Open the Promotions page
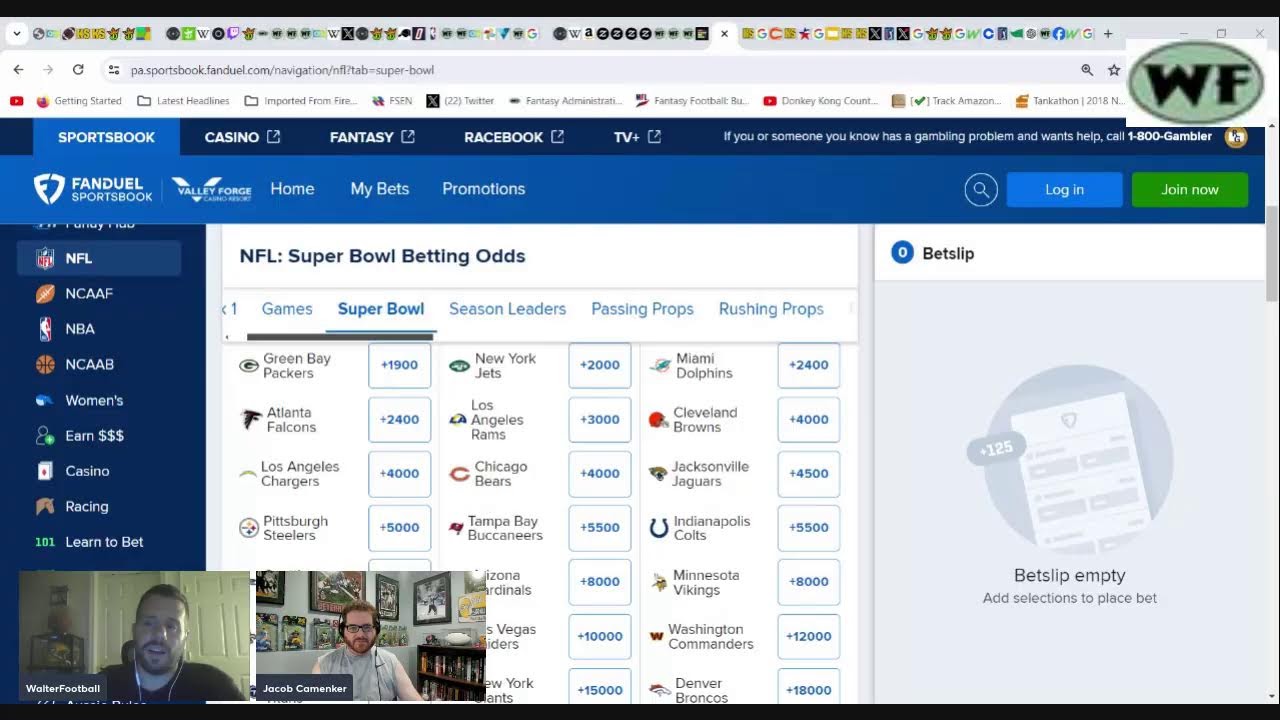Screen dimensions: 1280x720 (x=484, y=189)
